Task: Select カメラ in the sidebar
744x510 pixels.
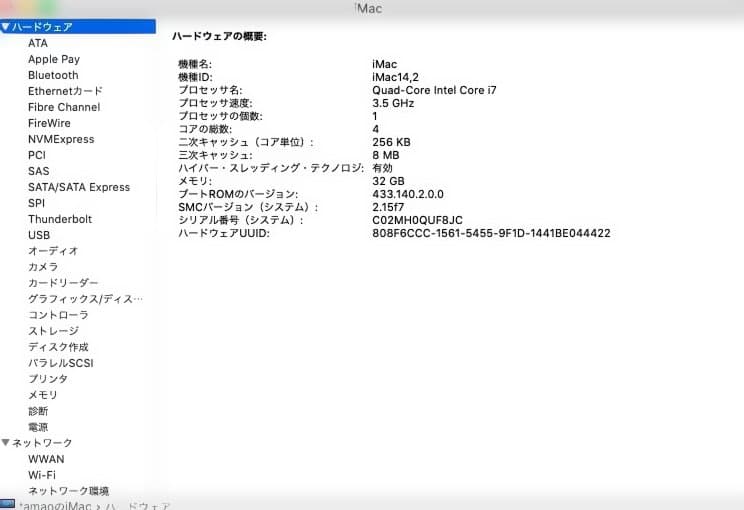Action: [43, 267]
